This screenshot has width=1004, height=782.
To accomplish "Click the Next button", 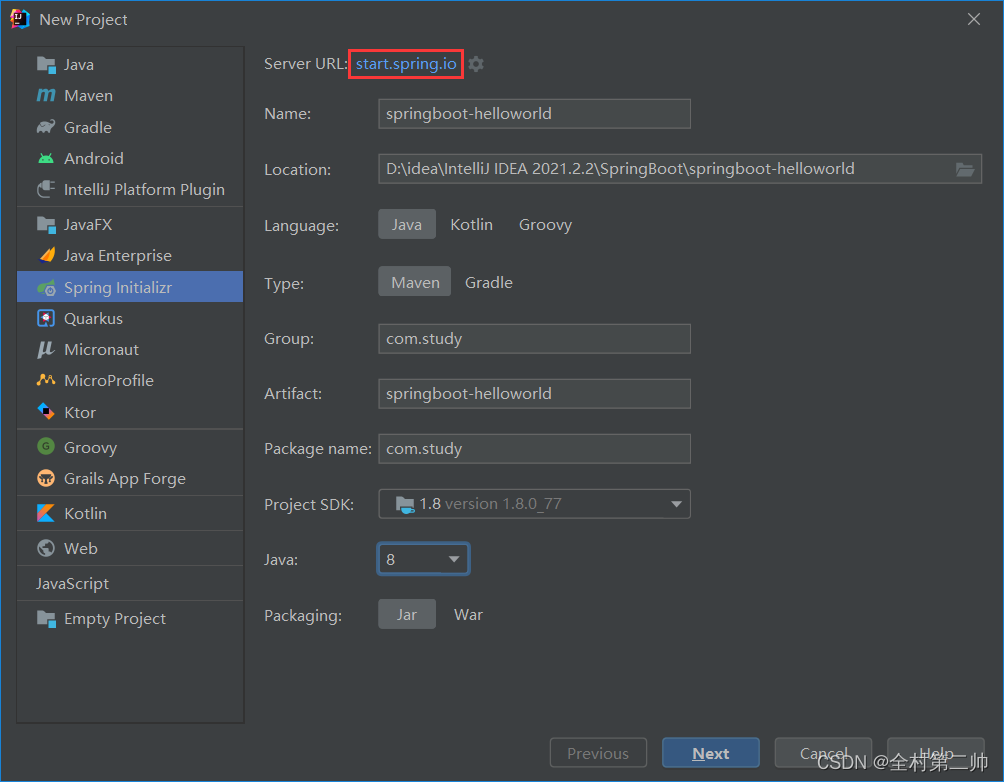I will pos(710,753).
